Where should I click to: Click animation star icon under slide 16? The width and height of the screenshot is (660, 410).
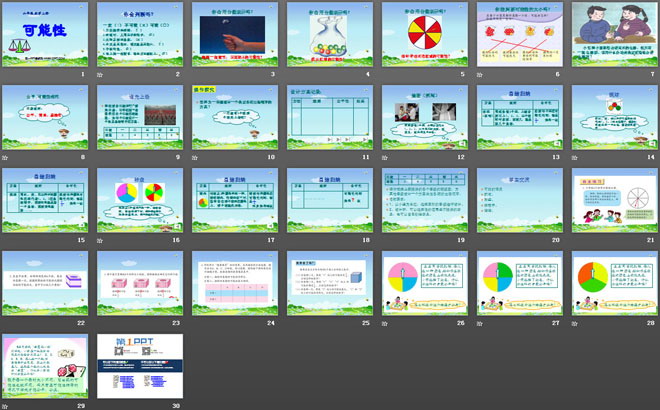tap(100, 240)
